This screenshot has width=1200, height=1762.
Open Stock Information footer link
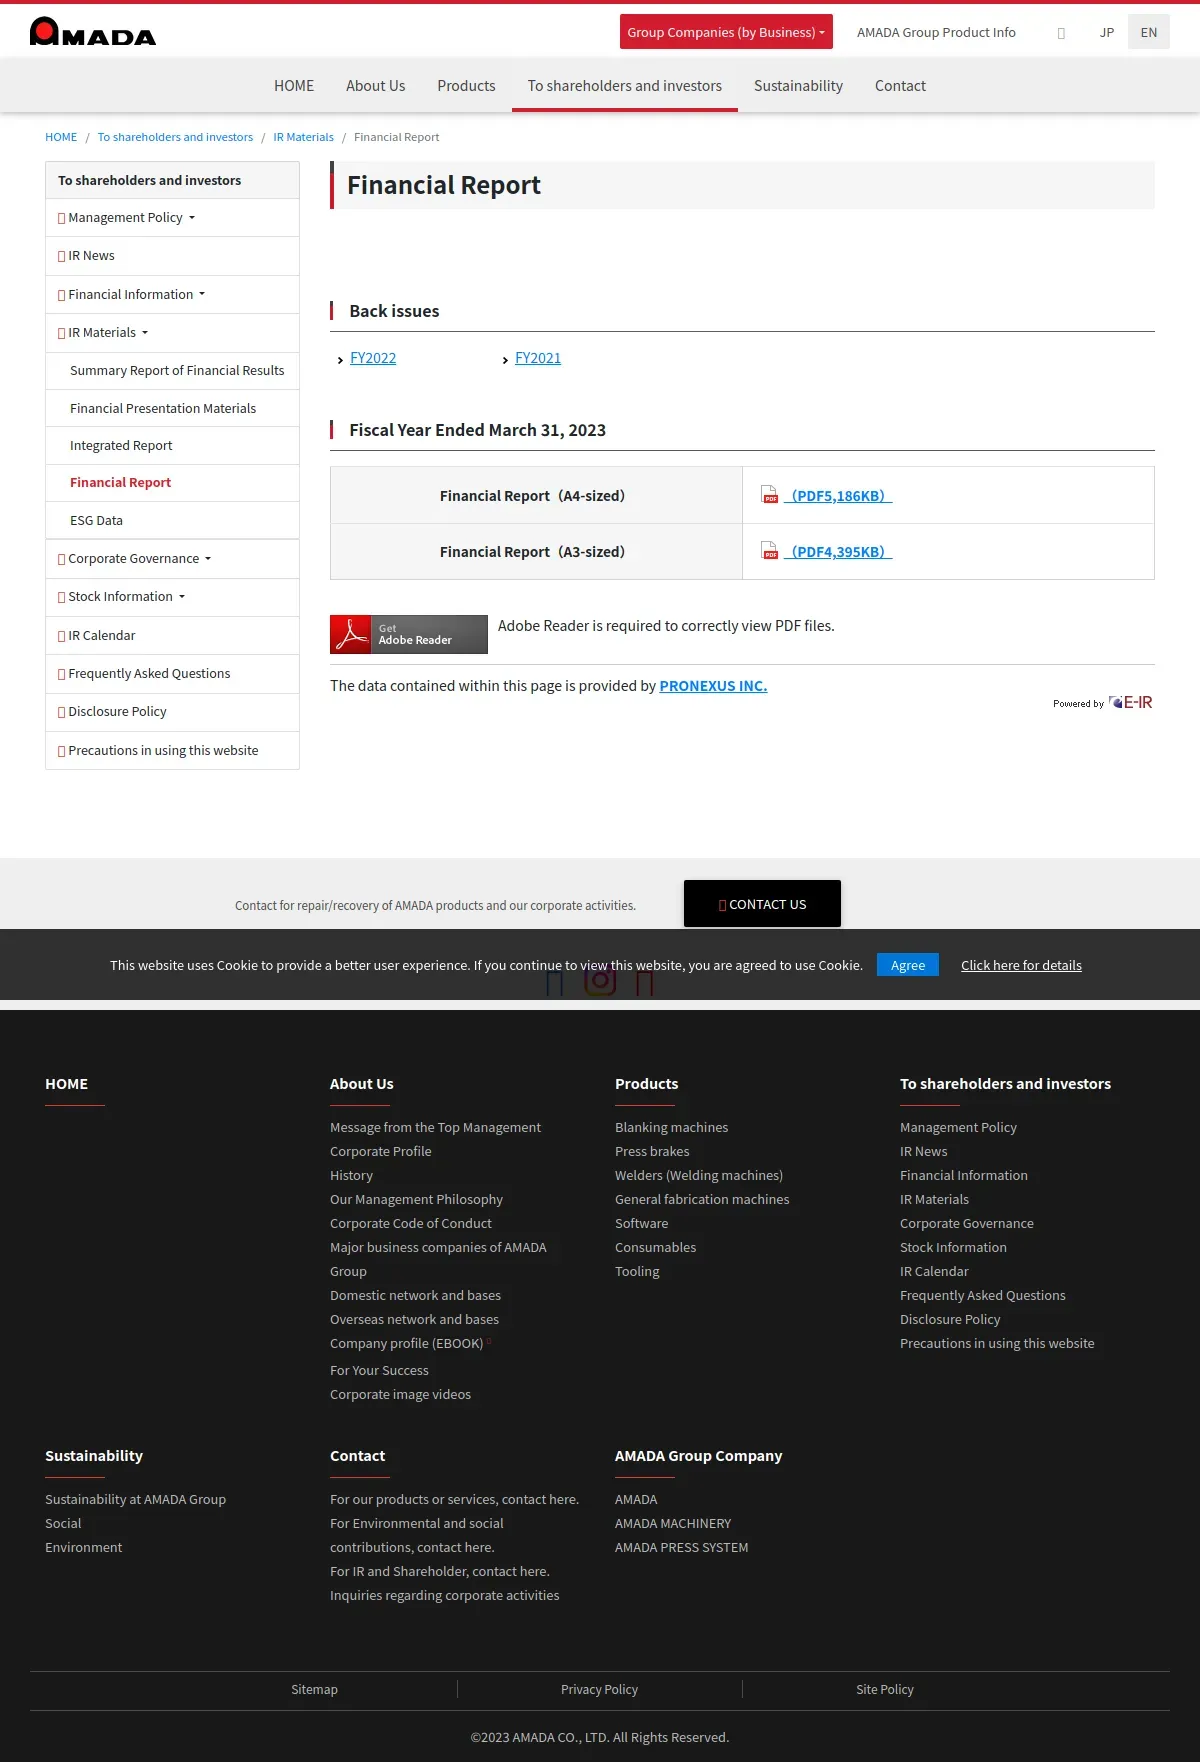[953, 1247]
